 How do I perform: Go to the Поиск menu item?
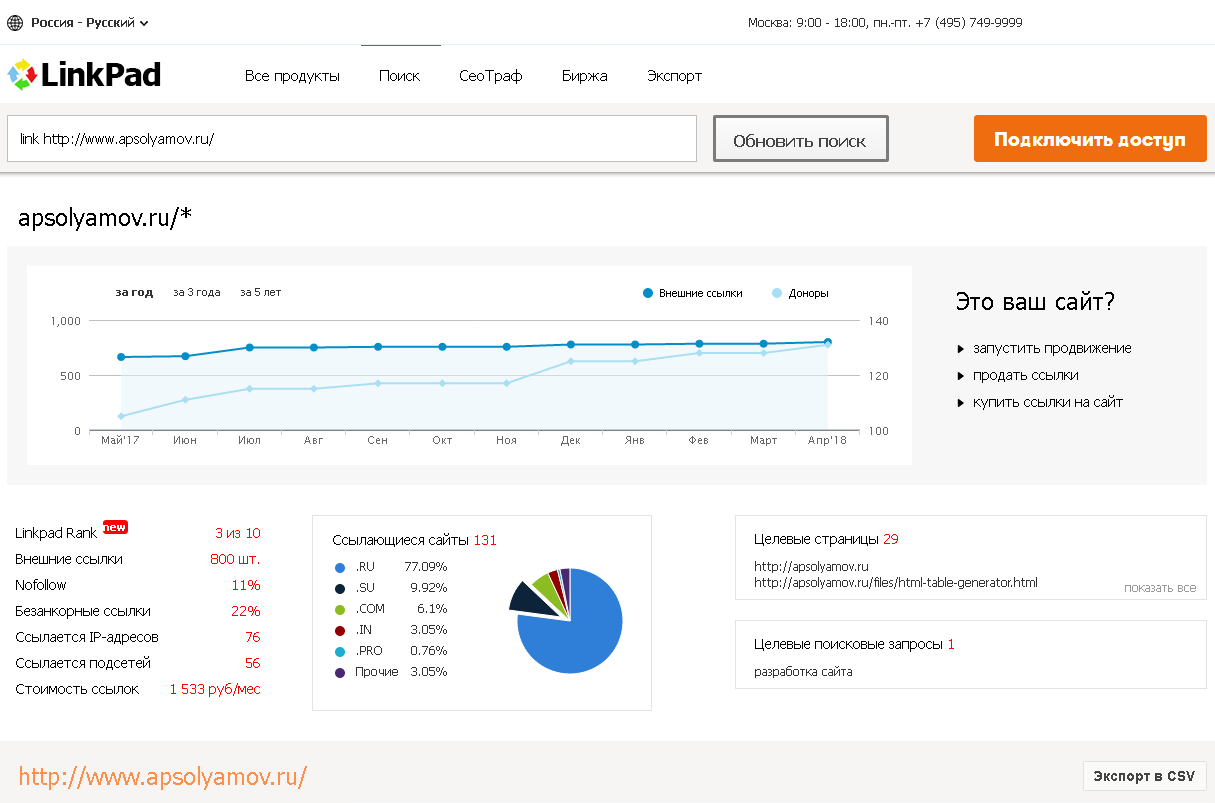point(400,76)
